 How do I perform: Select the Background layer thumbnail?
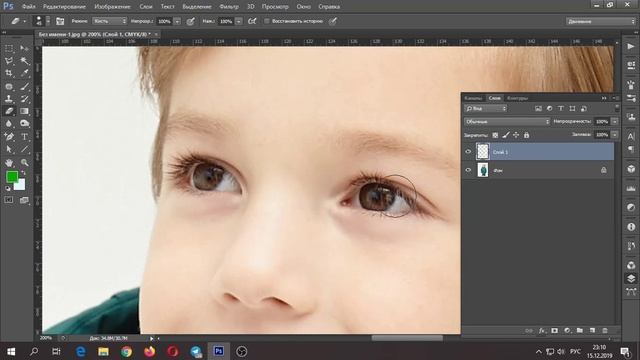click(x=483, y=170)
